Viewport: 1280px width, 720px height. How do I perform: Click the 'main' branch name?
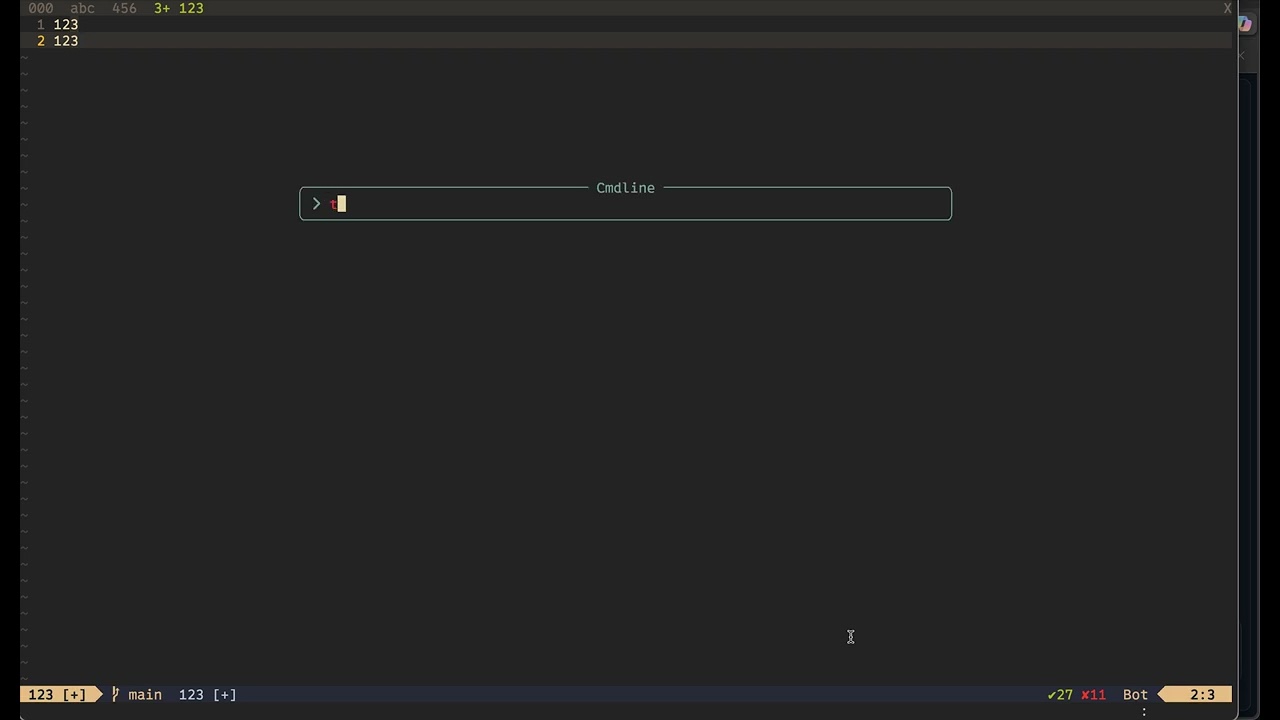(145, 694)
